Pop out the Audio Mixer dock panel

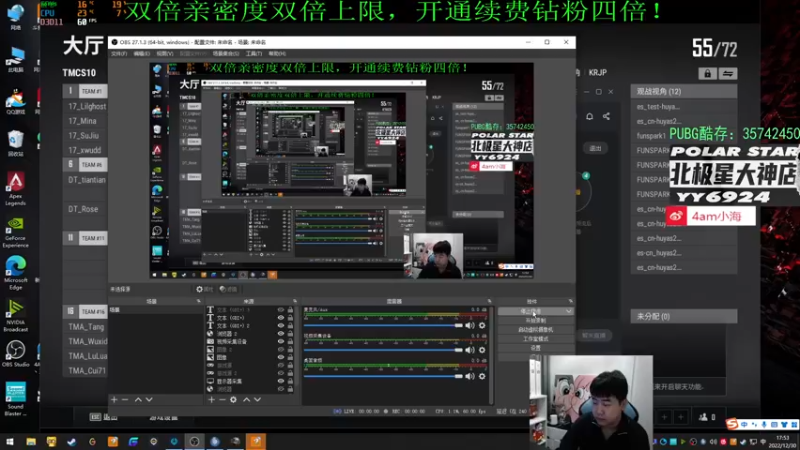489,302
